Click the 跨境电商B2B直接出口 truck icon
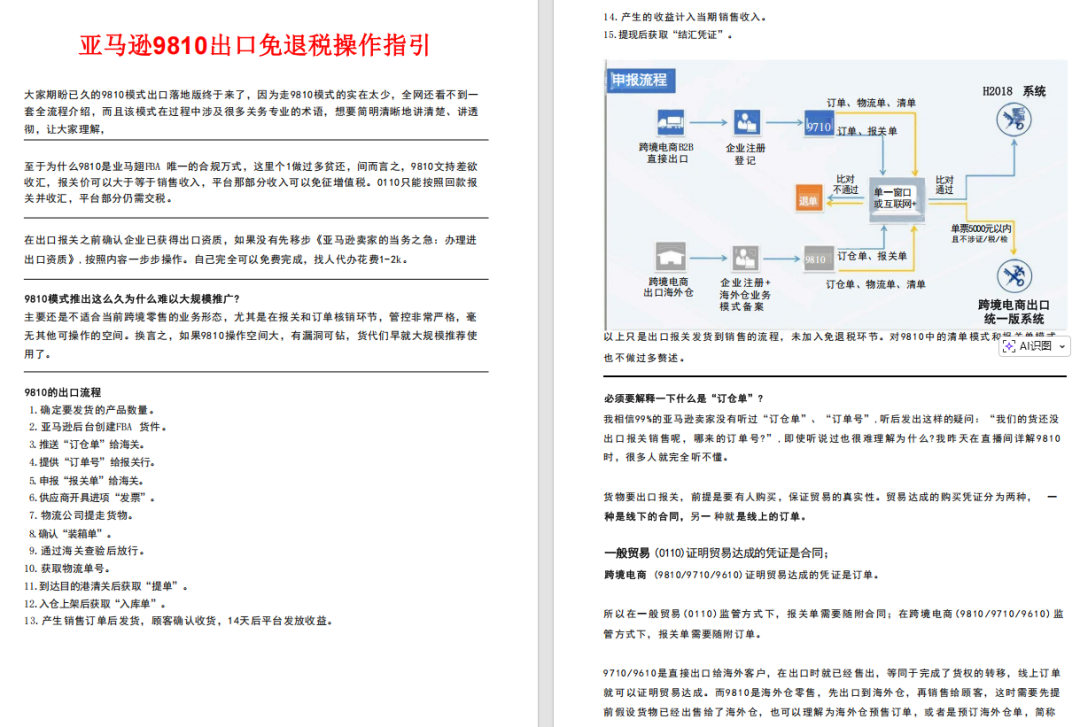1080x727 pixels. [671, 122]
